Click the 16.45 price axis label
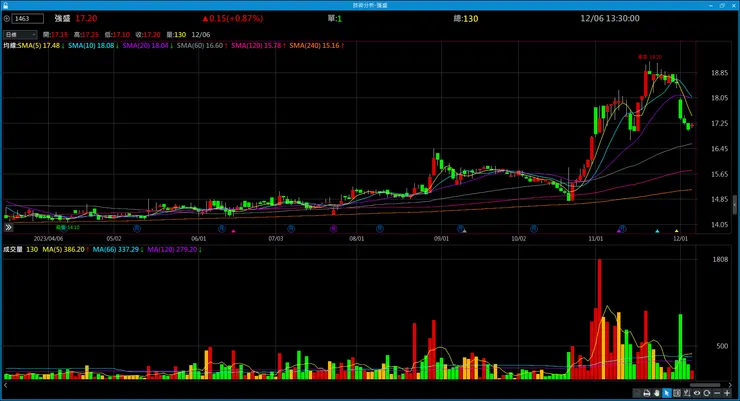The width and height of the screenshot is (740, 401). (x=719, y=149)
